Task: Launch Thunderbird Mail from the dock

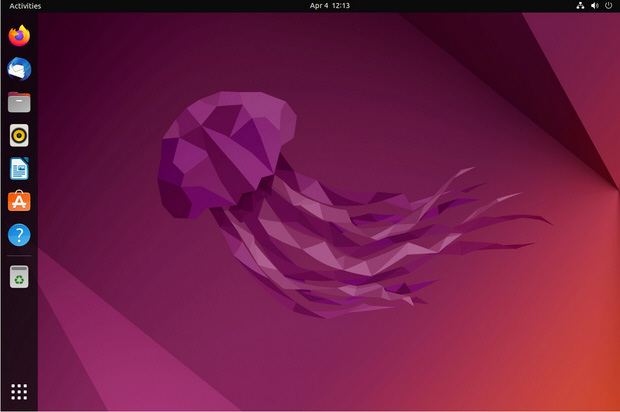Action: click(x=19, y=69)
